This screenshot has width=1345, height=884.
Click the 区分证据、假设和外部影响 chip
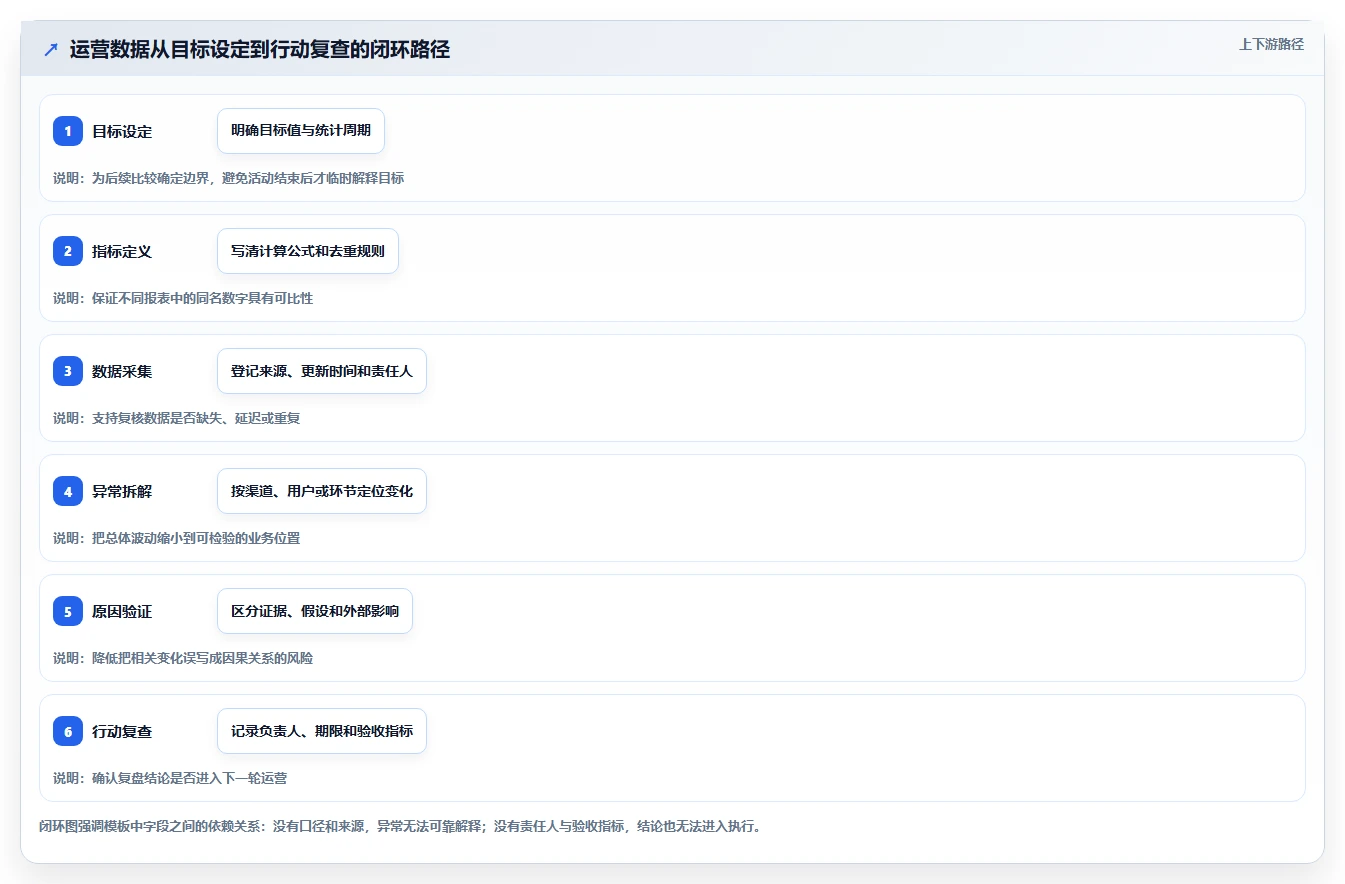[x=315, y=611]
